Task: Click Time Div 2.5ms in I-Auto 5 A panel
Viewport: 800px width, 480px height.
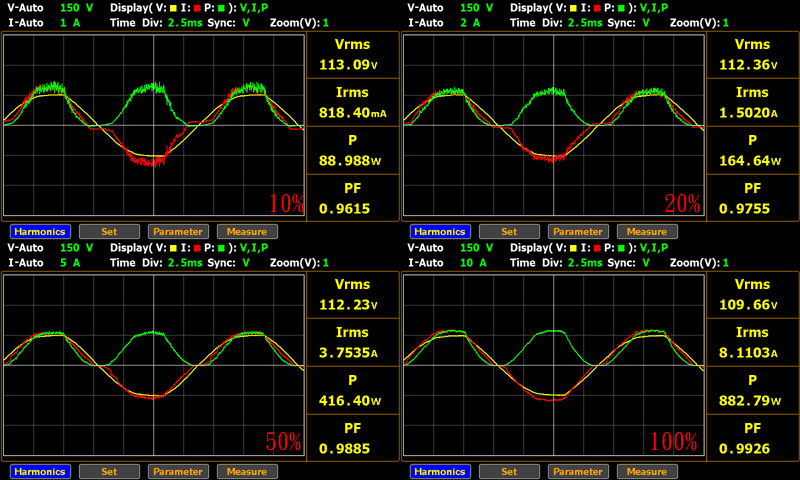Action: (185, 263)
